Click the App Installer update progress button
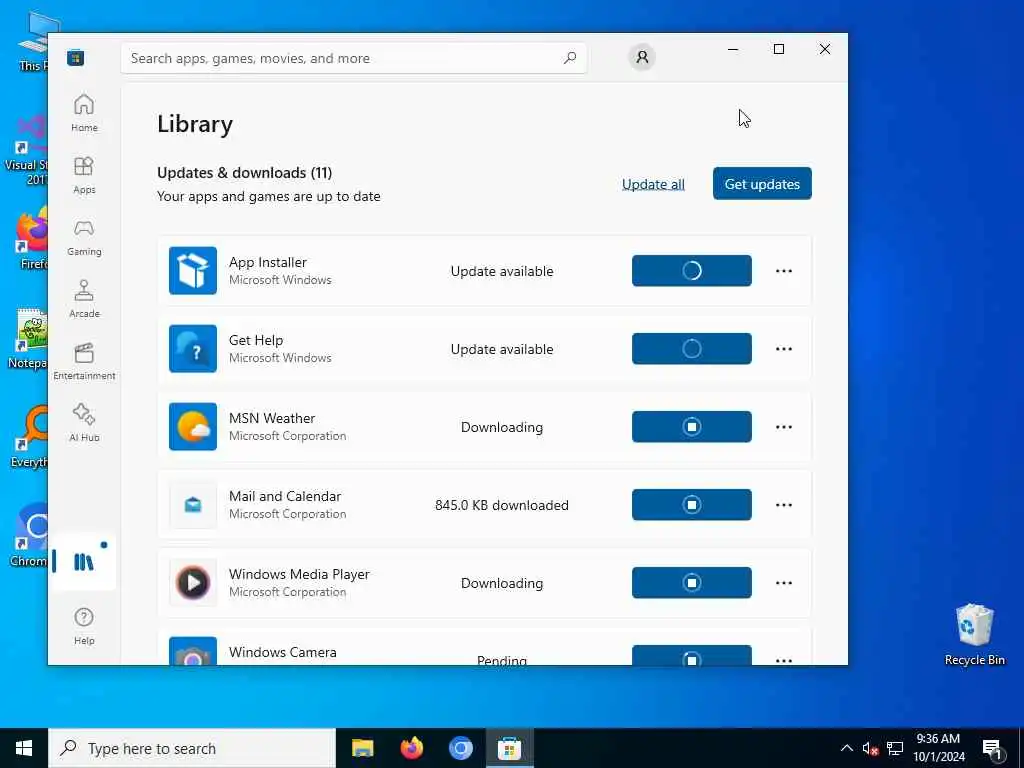 click(x=692, y=270)
